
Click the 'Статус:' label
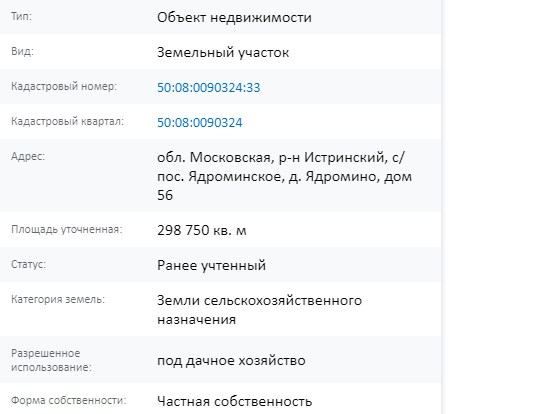point(28,264)
